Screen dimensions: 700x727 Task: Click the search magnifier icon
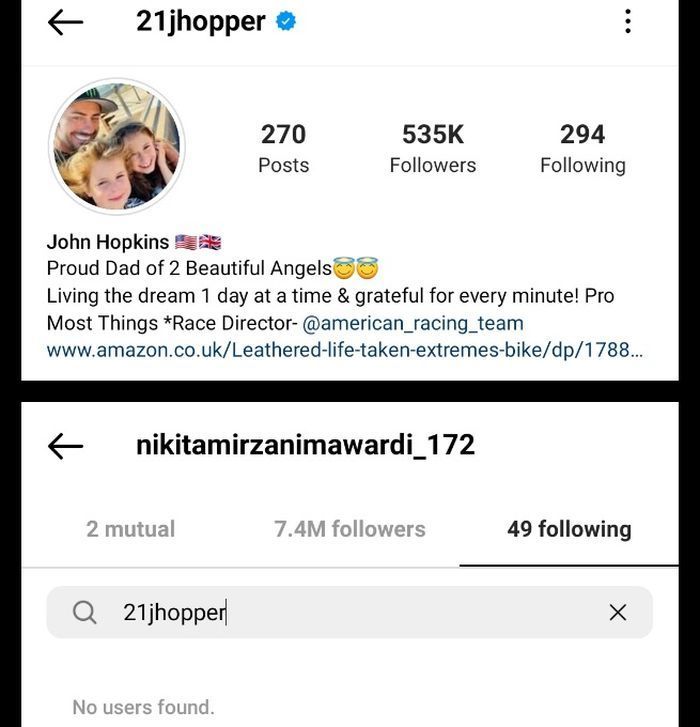coord(84,612)
